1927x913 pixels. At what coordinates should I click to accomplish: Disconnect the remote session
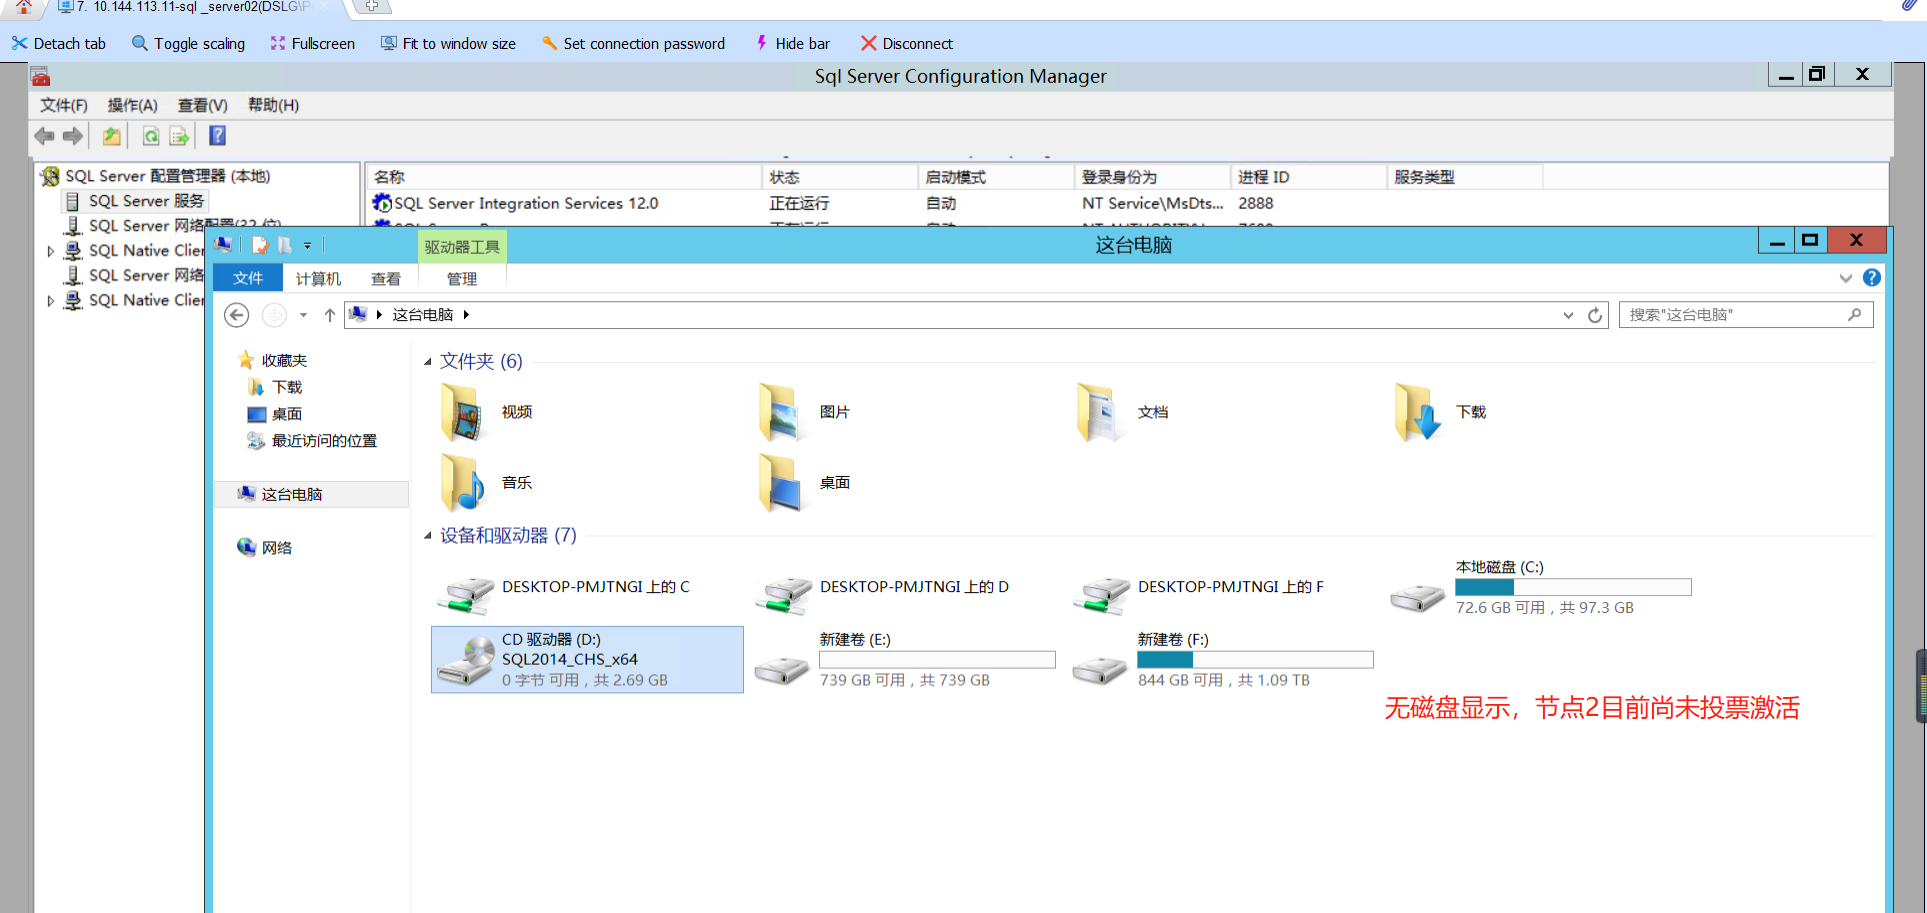coord(907,43)
